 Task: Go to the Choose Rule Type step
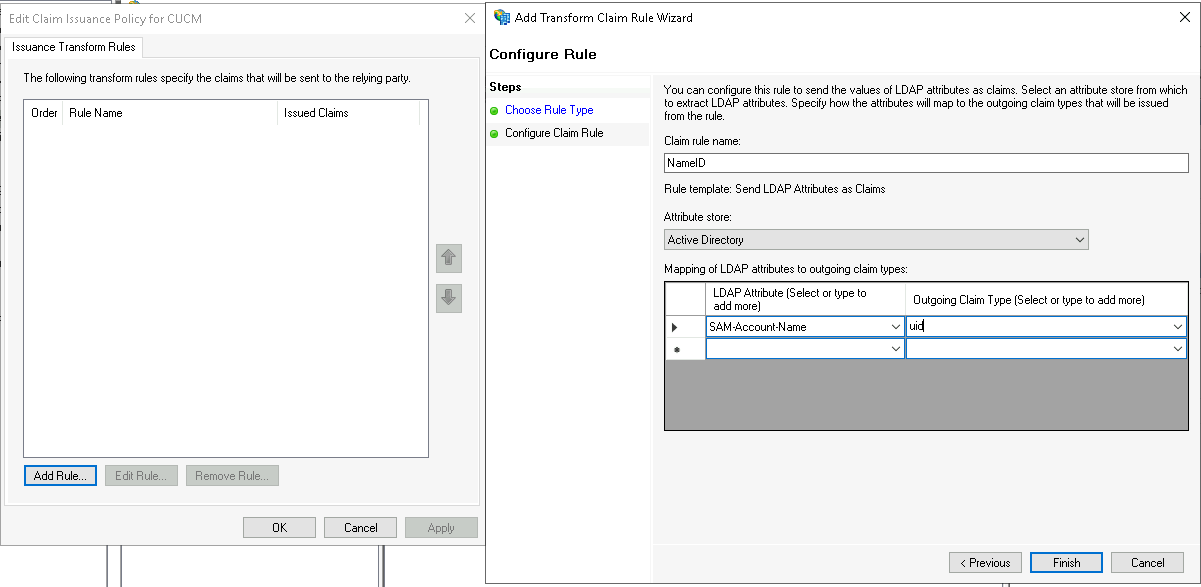pos(549,110)
